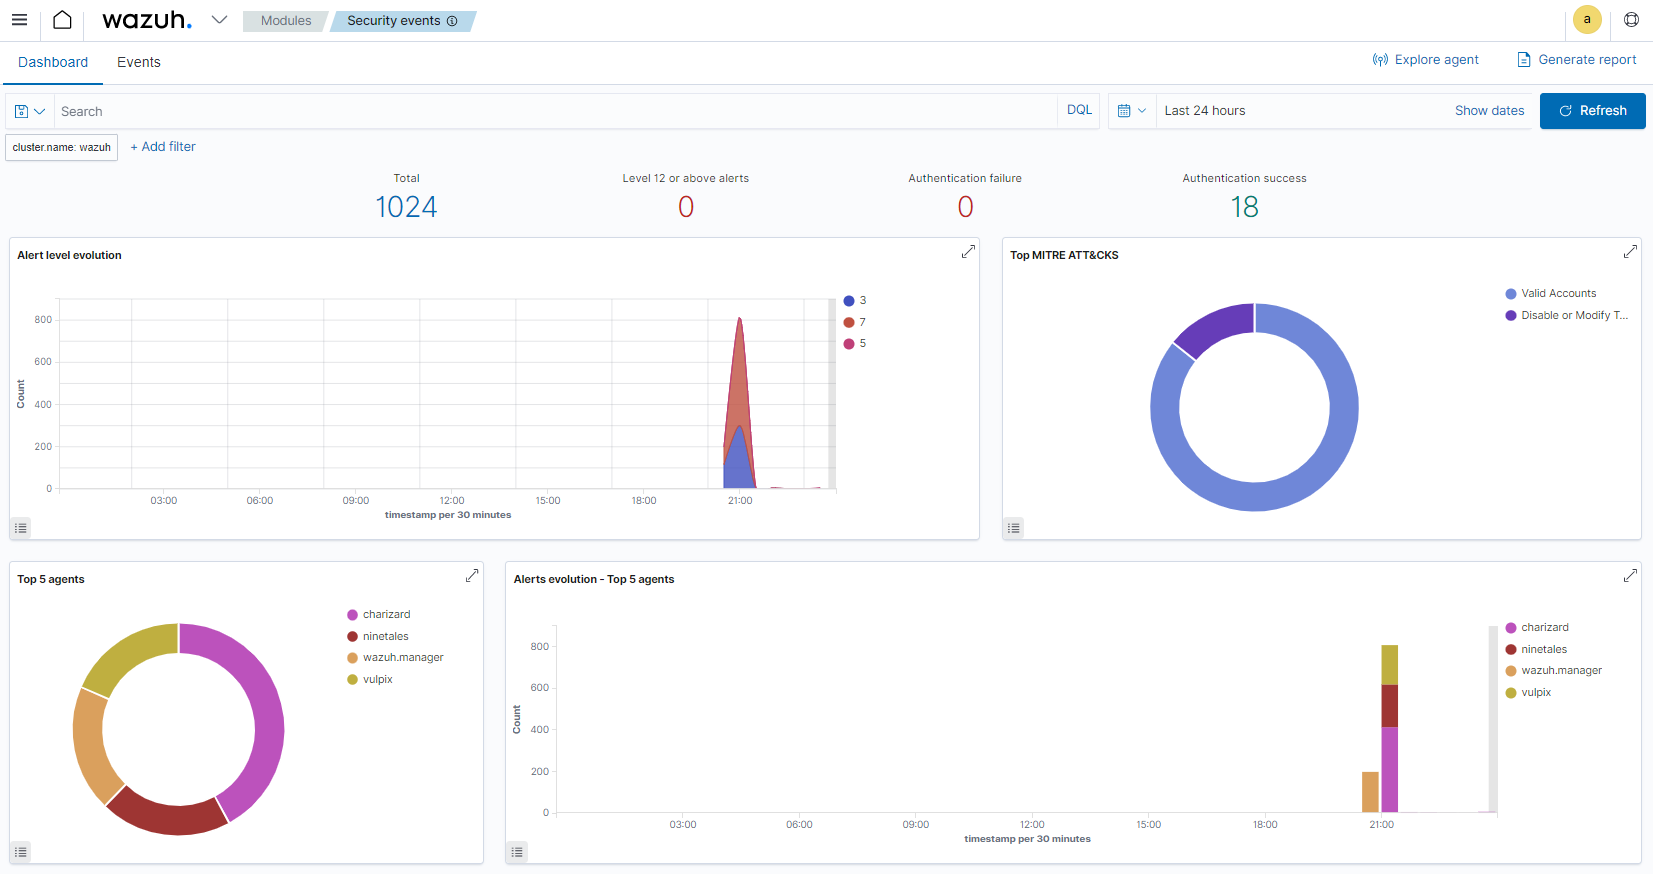
Task: Toggle legend in Top 5 agents panel
Action: tap(21, 852)
